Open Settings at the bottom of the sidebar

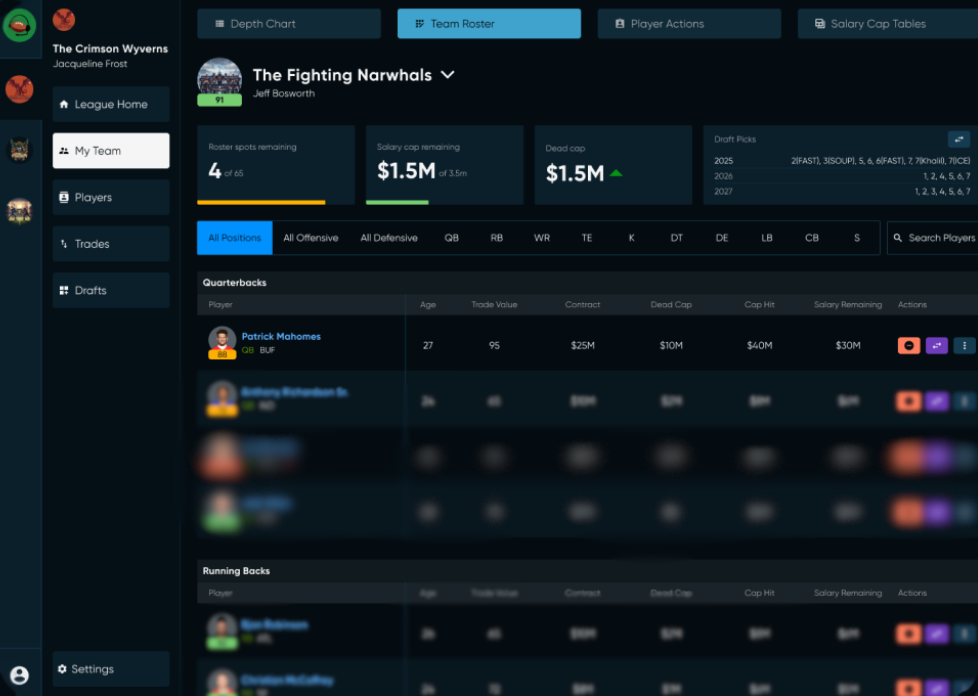pyautogui.click(x=110, y=669)
